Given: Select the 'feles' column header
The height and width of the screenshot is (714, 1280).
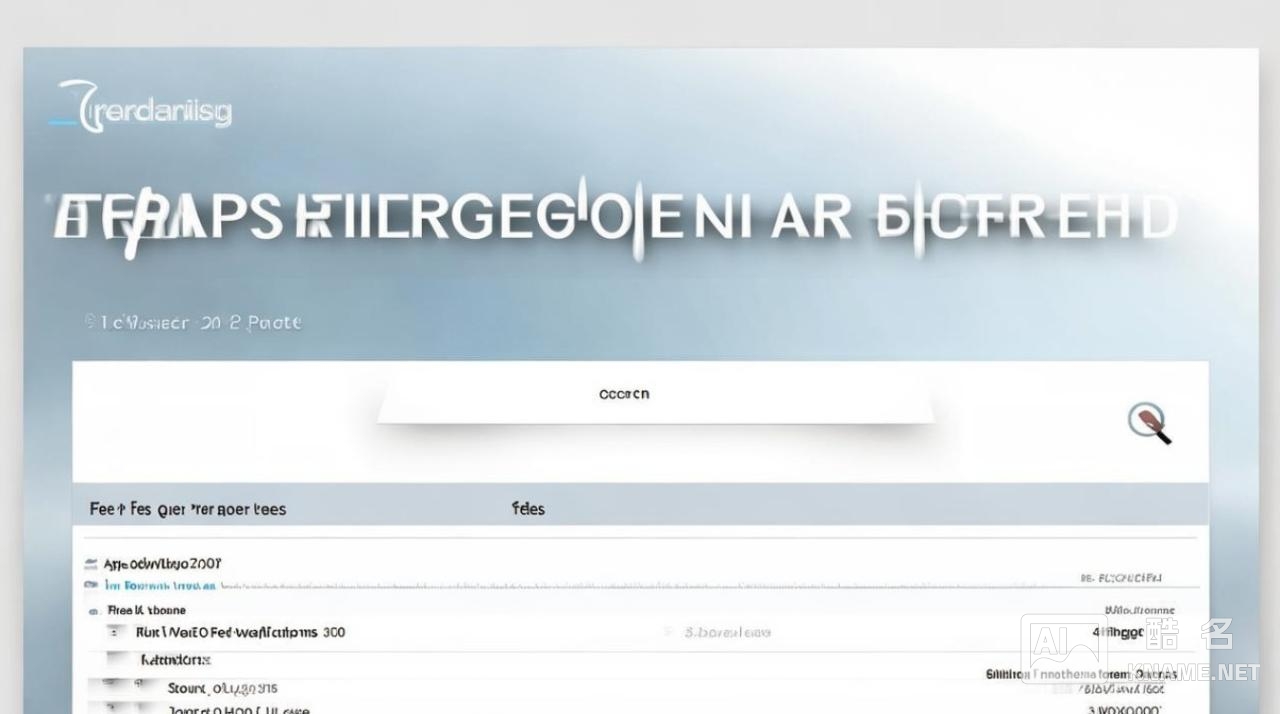Looking at the screenshot, I should coord(528,509).
